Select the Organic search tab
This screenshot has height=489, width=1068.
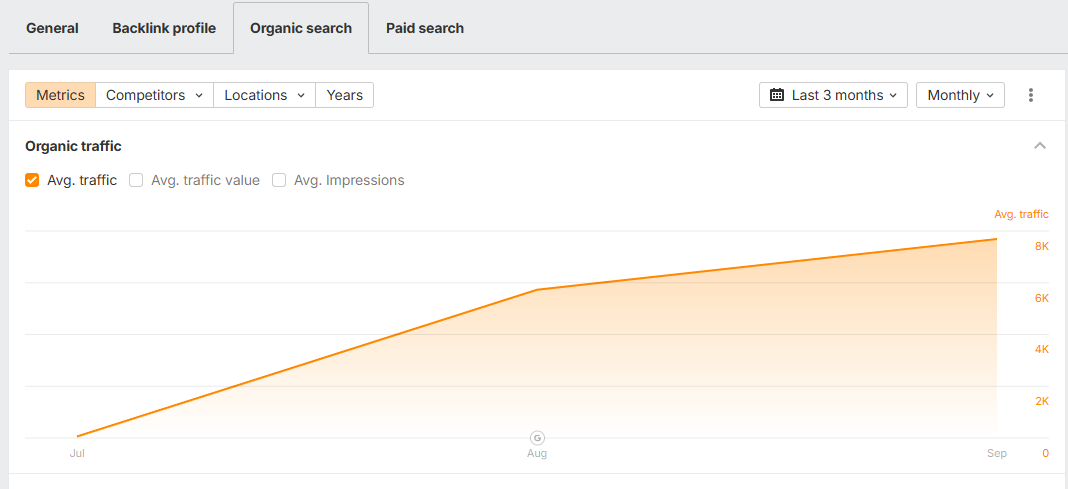coord(301,29)
